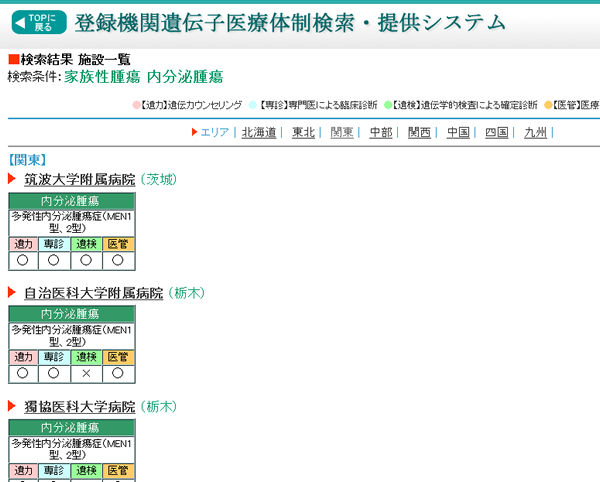Click orange 医管 legend dot
Screen dimensions: 600x482
click(x=548, y=105)
